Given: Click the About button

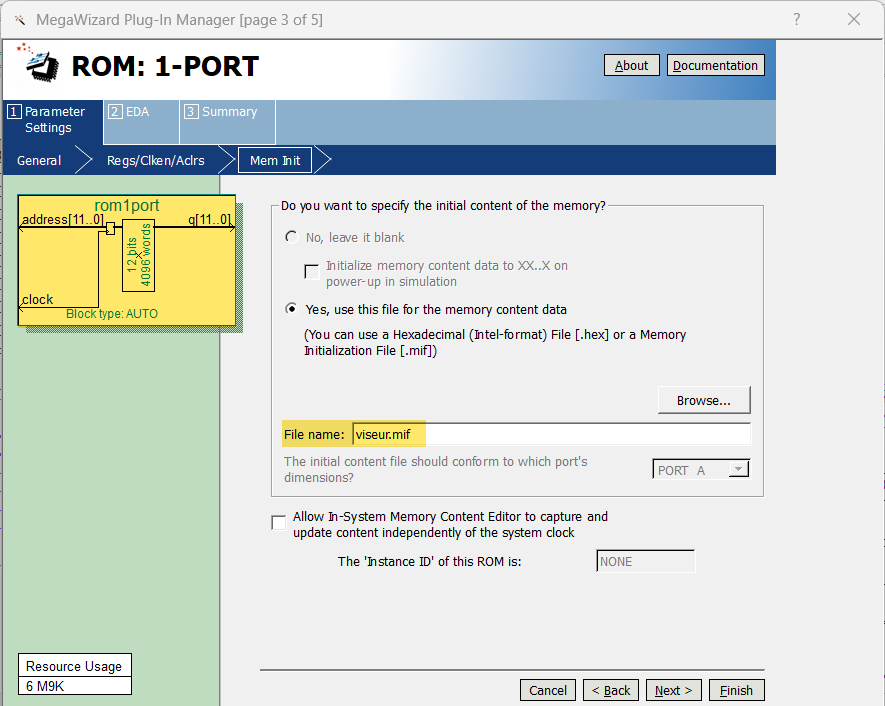Looking at the screenshot, I should coord(632,65).
